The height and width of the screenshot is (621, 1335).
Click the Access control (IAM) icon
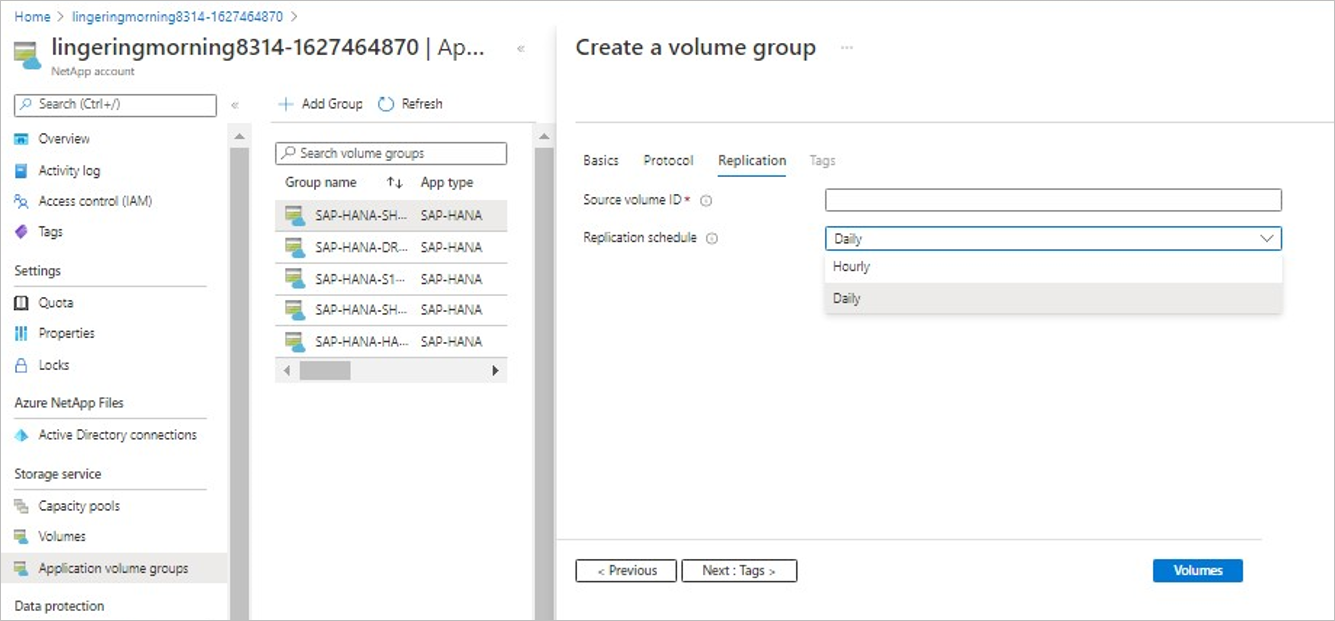[21, 201]
